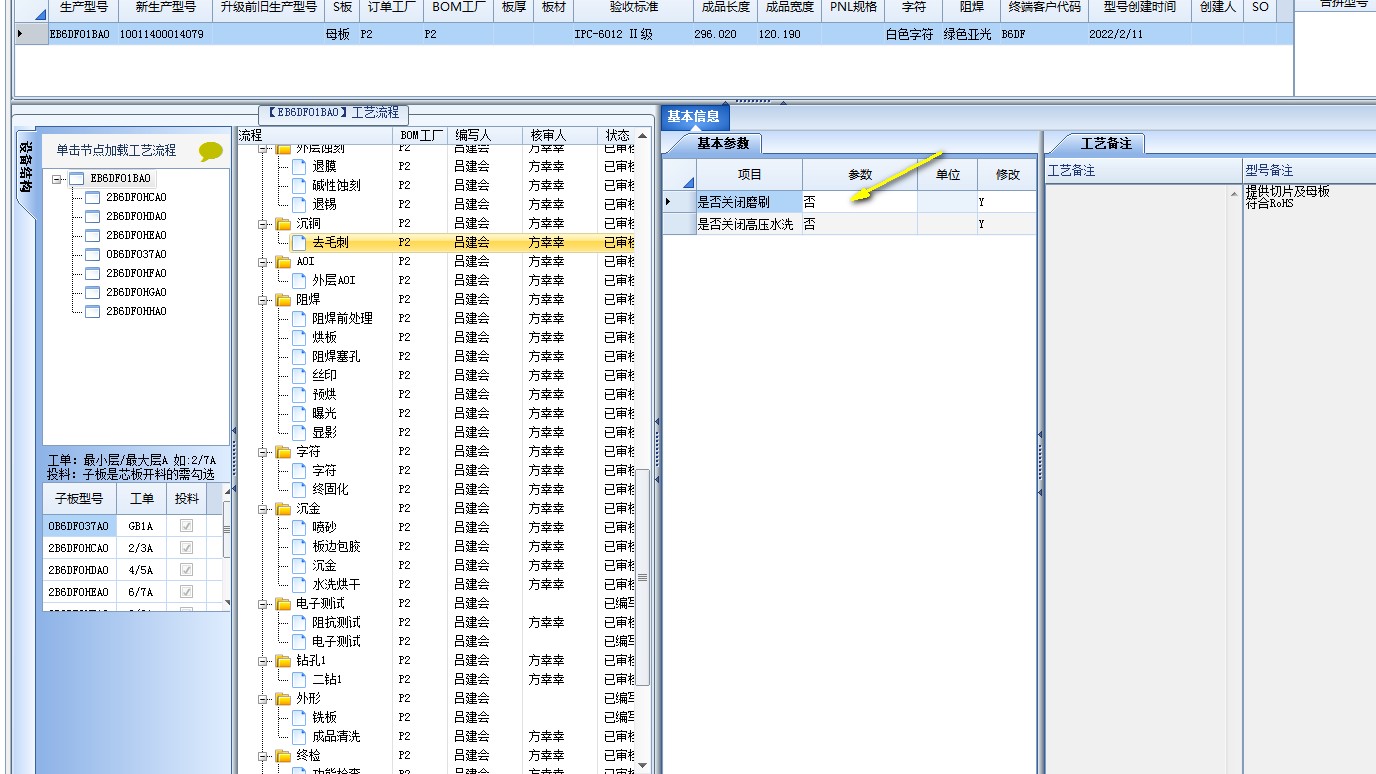Click the green speech bubble icon
Viewport: 1376px width, 774px height.
[x=211, y=151]
